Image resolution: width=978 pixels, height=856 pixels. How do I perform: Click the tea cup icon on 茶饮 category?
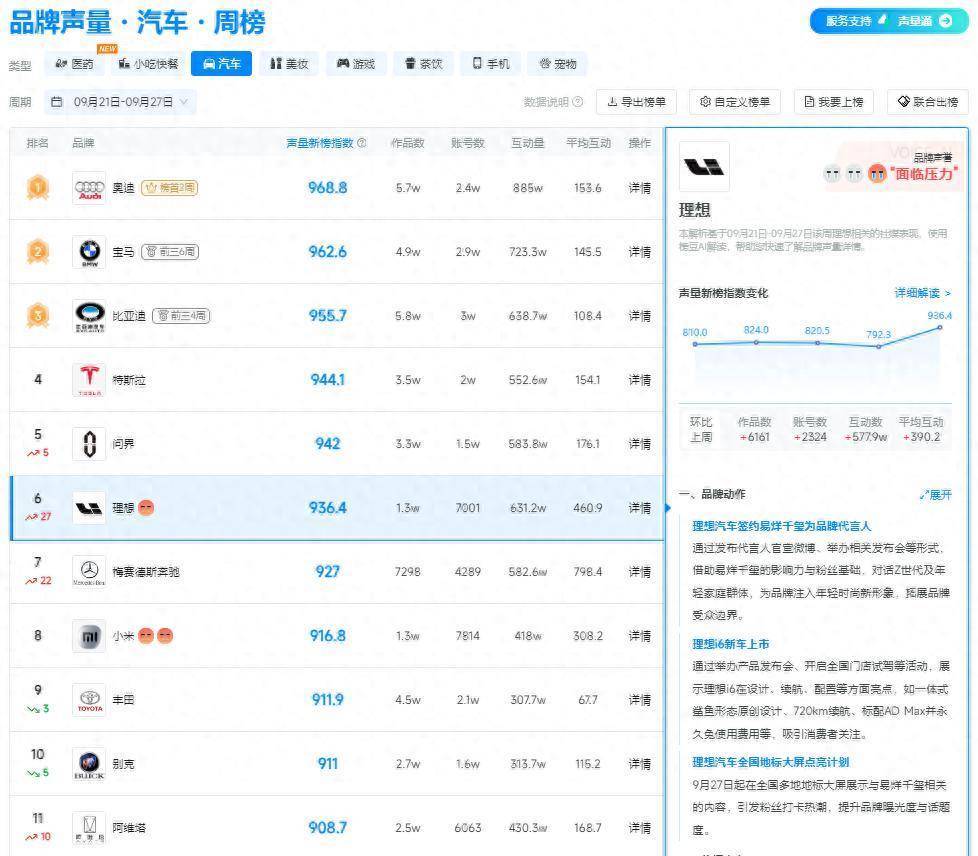coord(409,63)
